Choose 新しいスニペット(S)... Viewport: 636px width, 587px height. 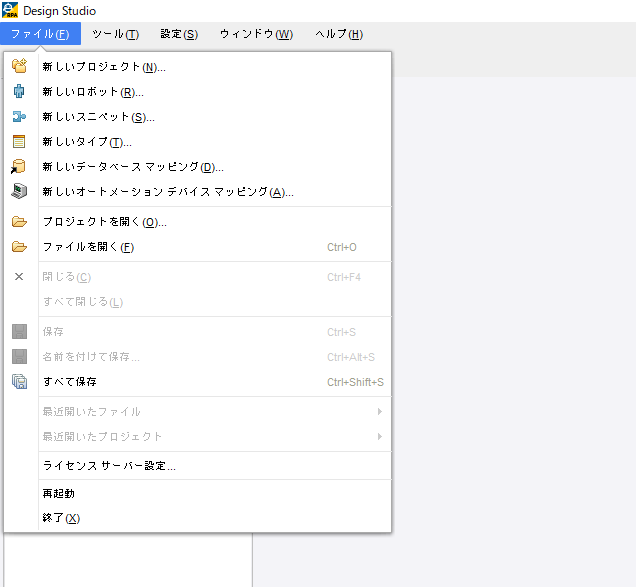(198, 117)
